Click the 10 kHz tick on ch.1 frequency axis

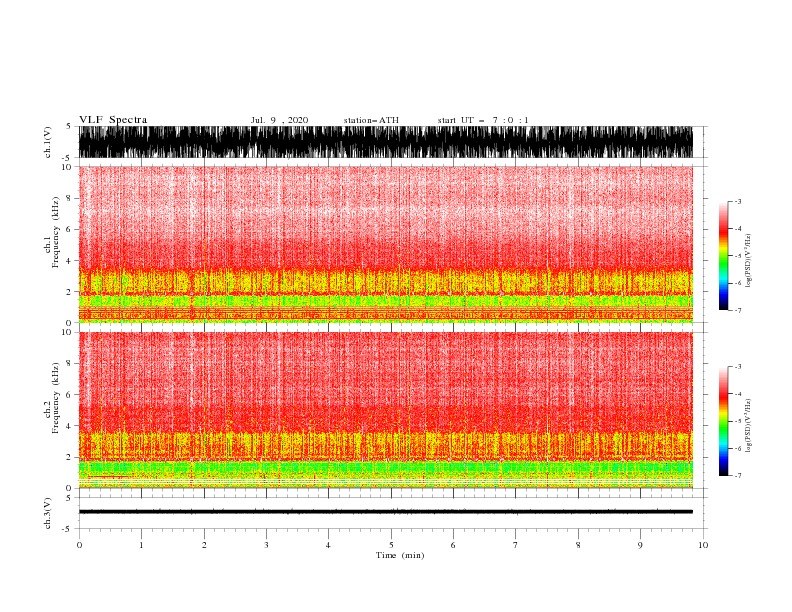(67, 167)
